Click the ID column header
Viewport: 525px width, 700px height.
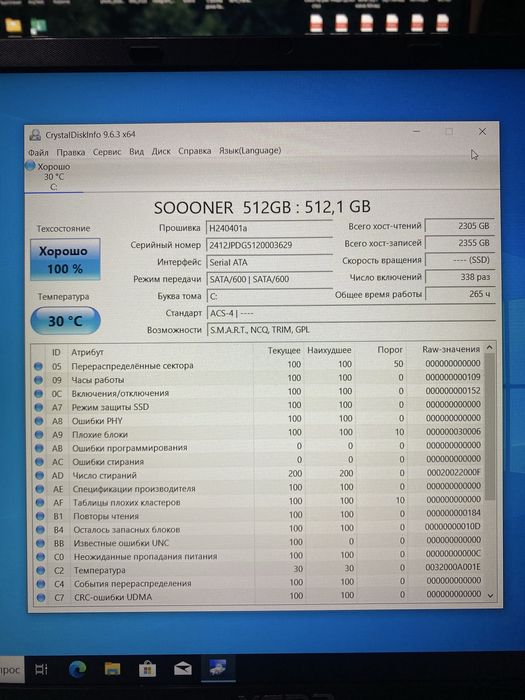pyautogui.click(x=56, y=353)
